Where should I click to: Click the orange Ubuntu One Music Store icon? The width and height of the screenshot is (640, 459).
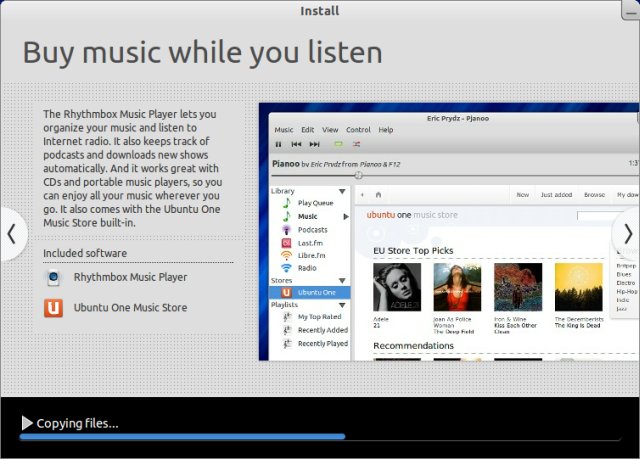[x=53, y=308]
